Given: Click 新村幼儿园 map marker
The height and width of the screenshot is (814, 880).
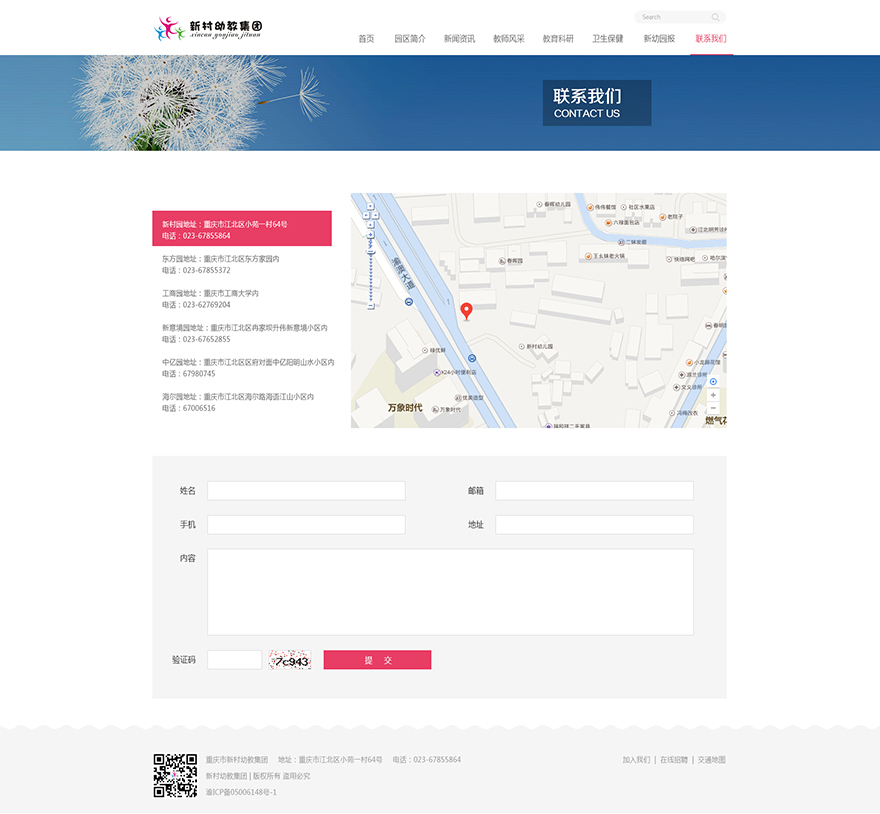Looking at the screenshot, I should pyautogui.click(x=521, y=346).
